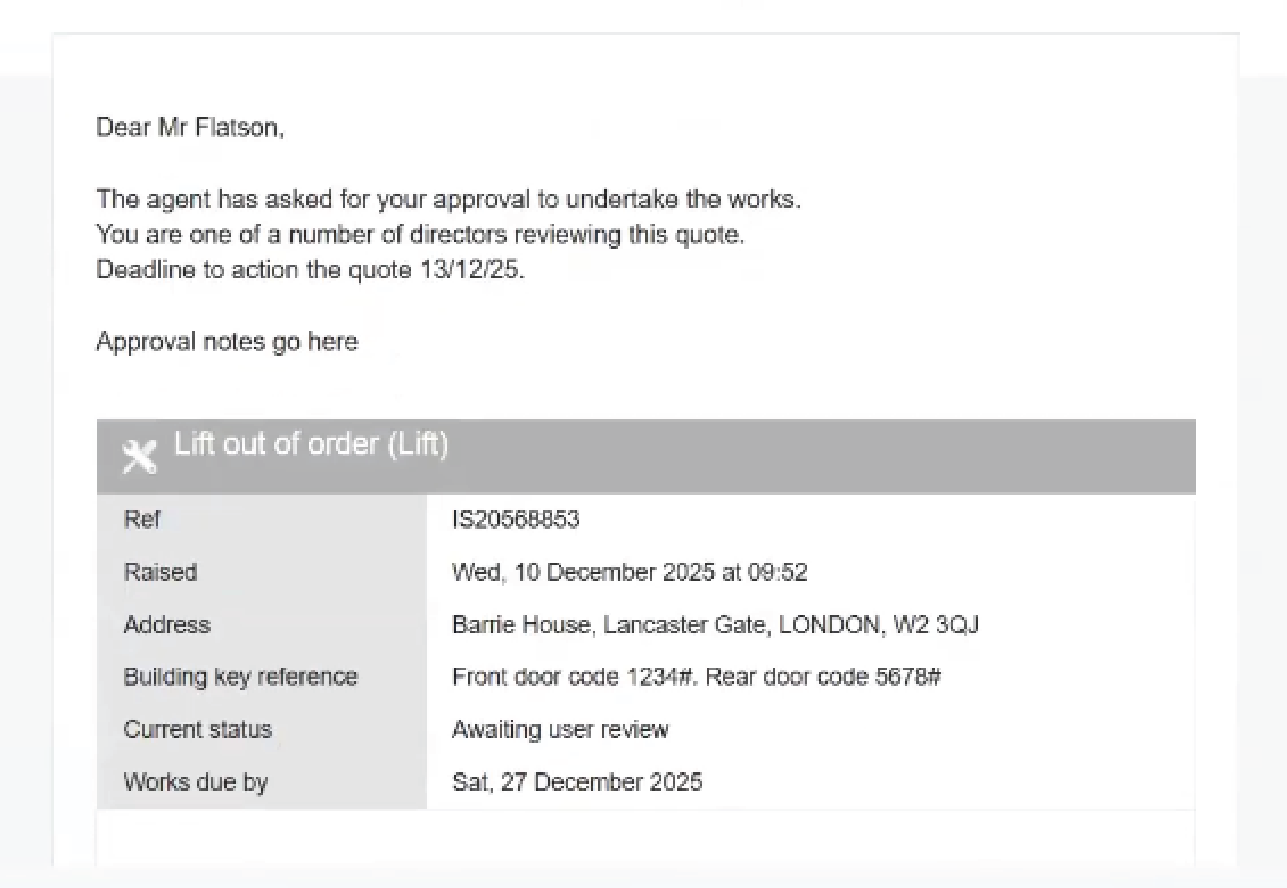Click the line about agent requesting approval
1287x888 pixels.
tap(448, 199)
